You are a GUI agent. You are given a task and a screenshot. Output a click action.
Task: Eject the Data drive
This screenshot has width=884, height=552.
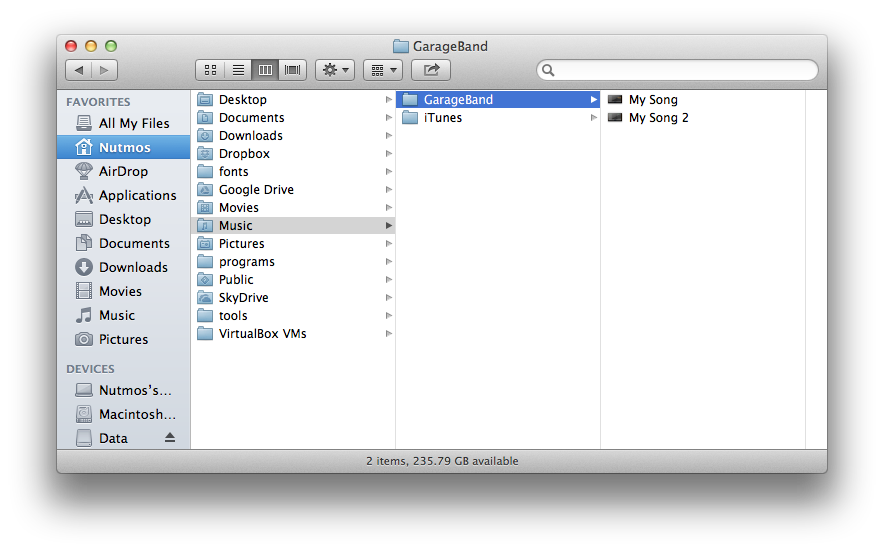click(170, 438)
